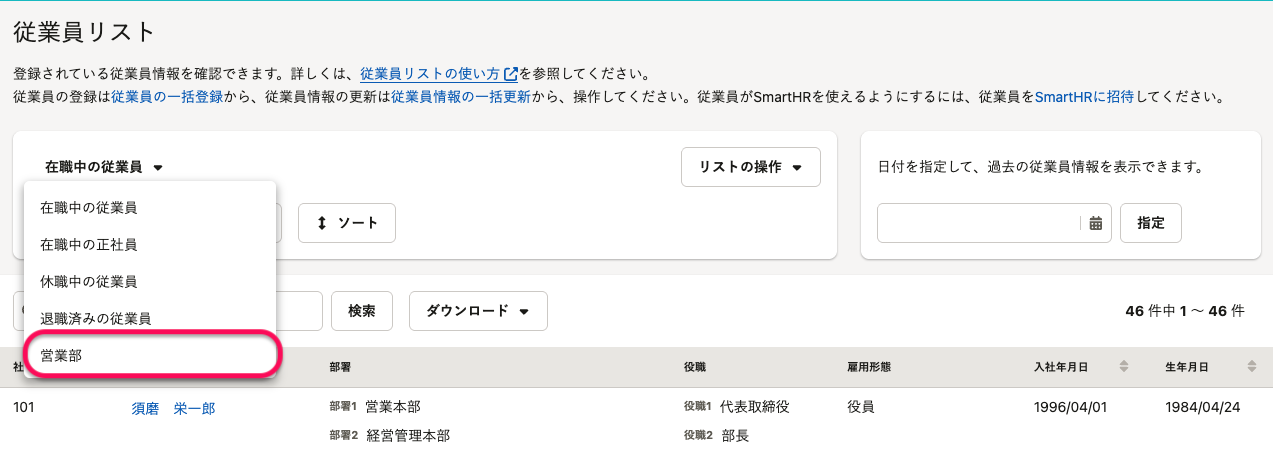This screenshot has height=454, width=1273.
Task: Follow the 従業員情報の一括更新 link
Action: [460, 98]
